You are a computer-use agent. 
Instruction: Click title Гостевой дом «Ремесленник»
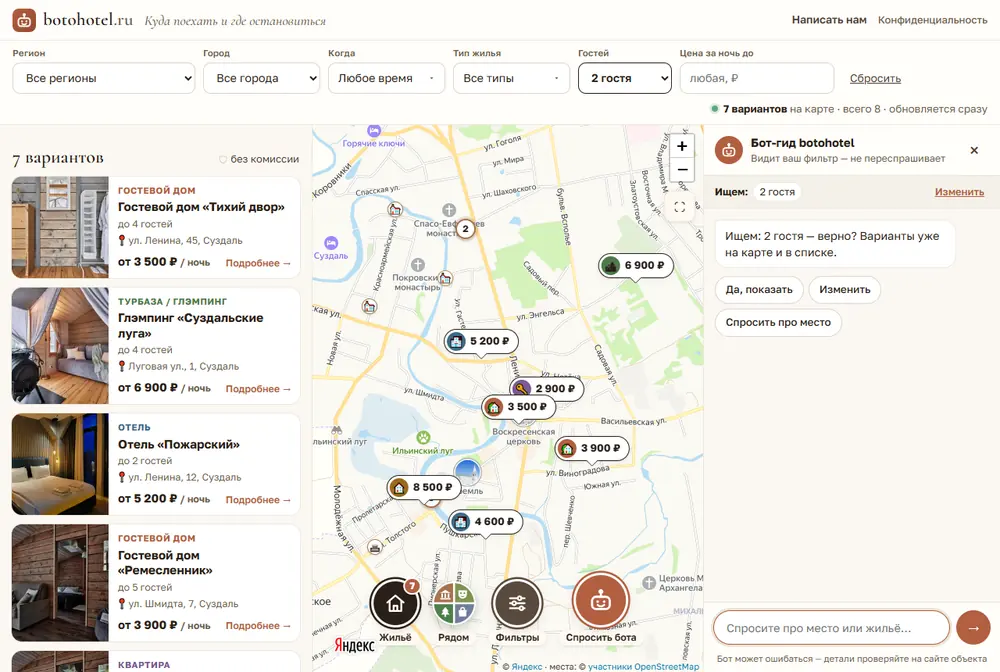click(x=165, y=563)
